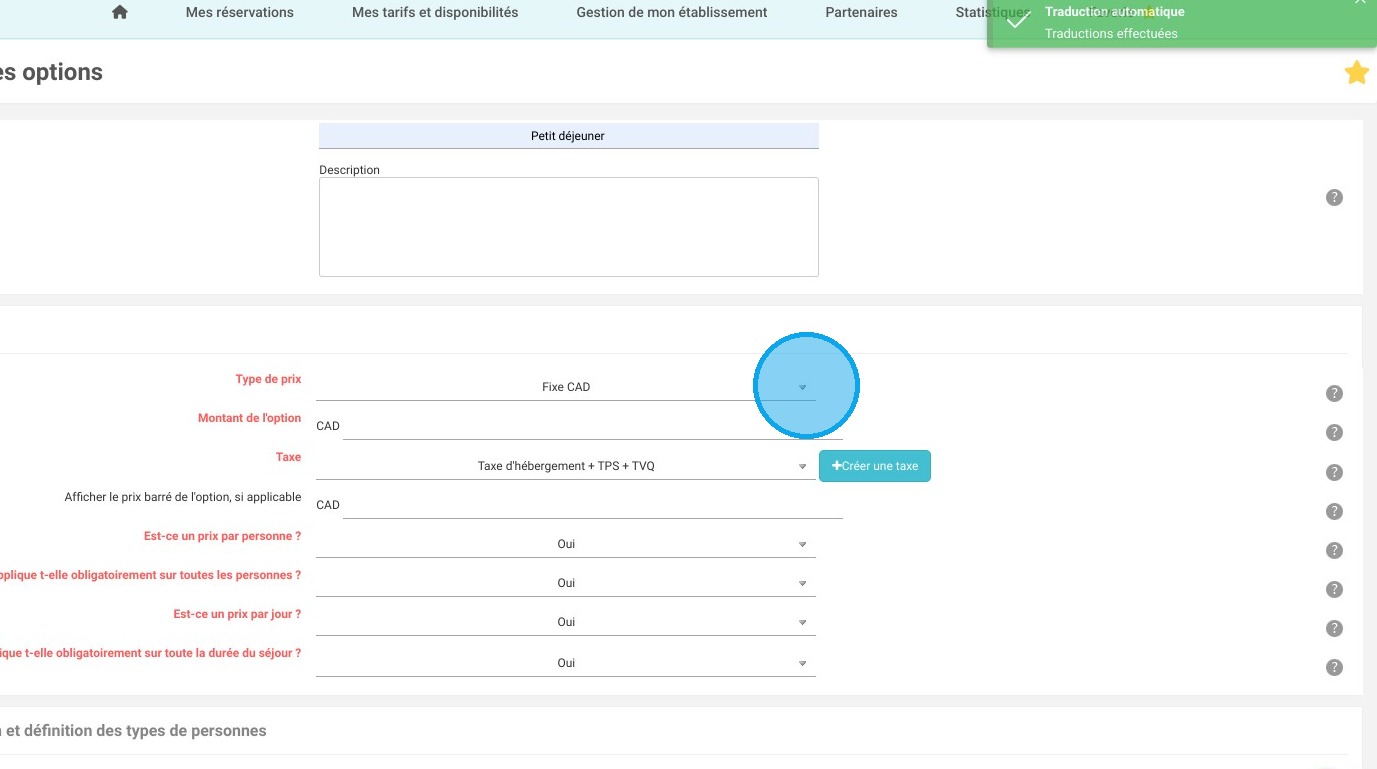
Task: Open dropdown for 'toute la durée du séjour'
Action: click(x=566, y=663)
